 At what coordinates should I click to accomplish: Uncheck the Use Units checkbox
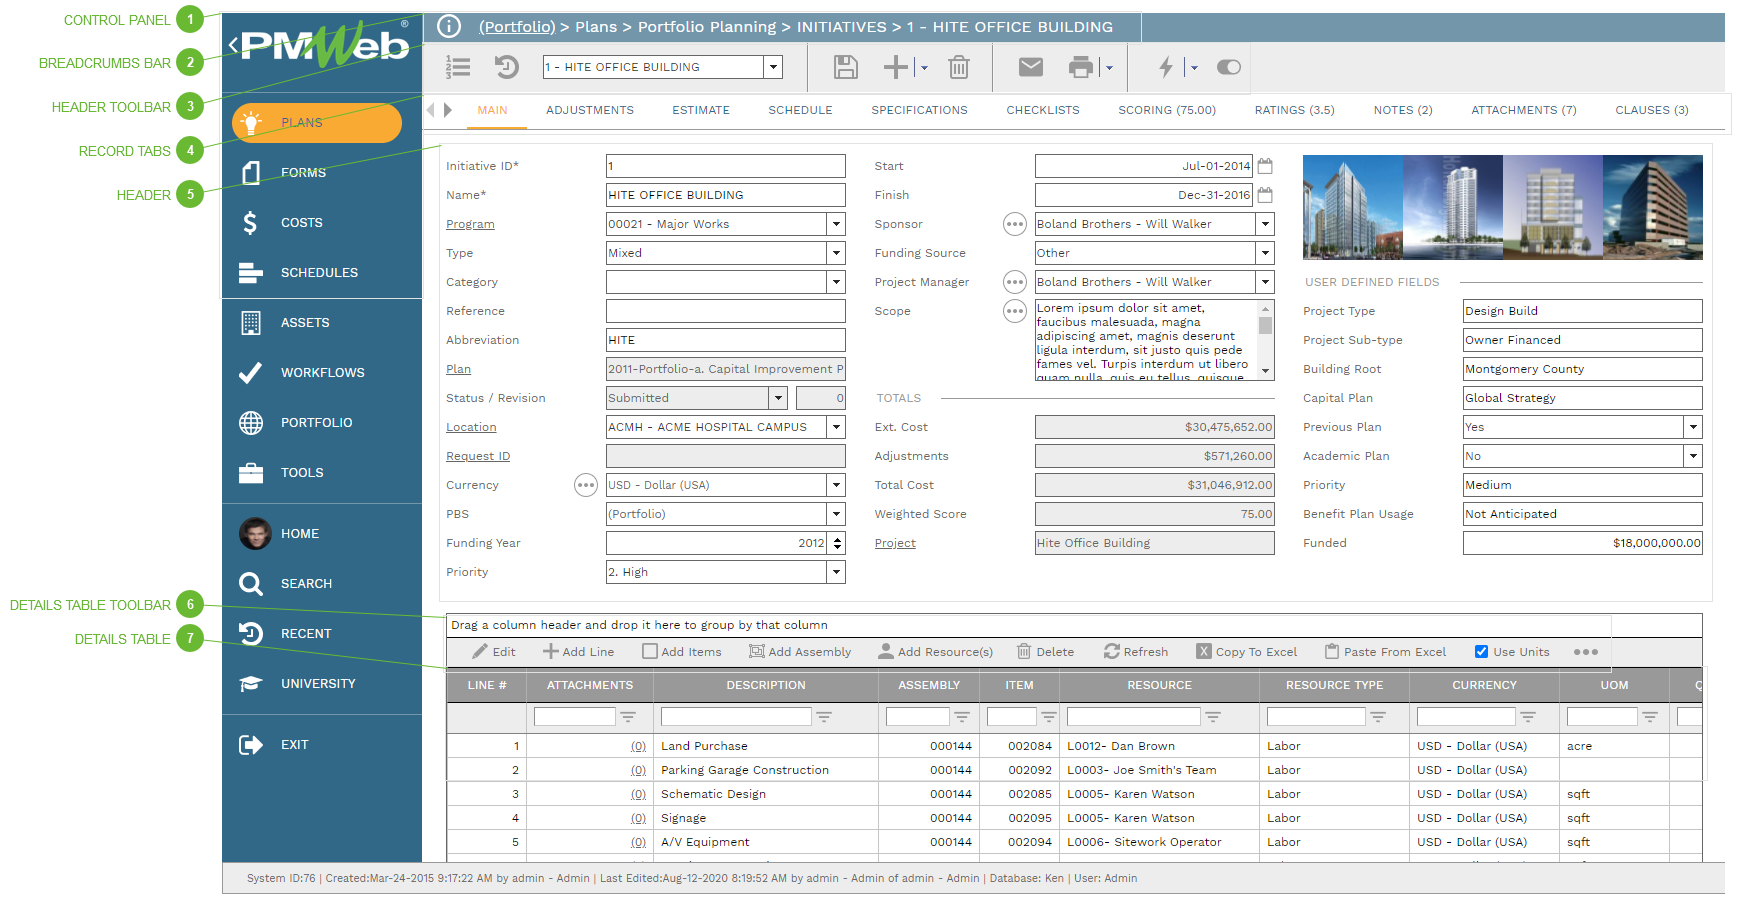[x=1481, y=652]
